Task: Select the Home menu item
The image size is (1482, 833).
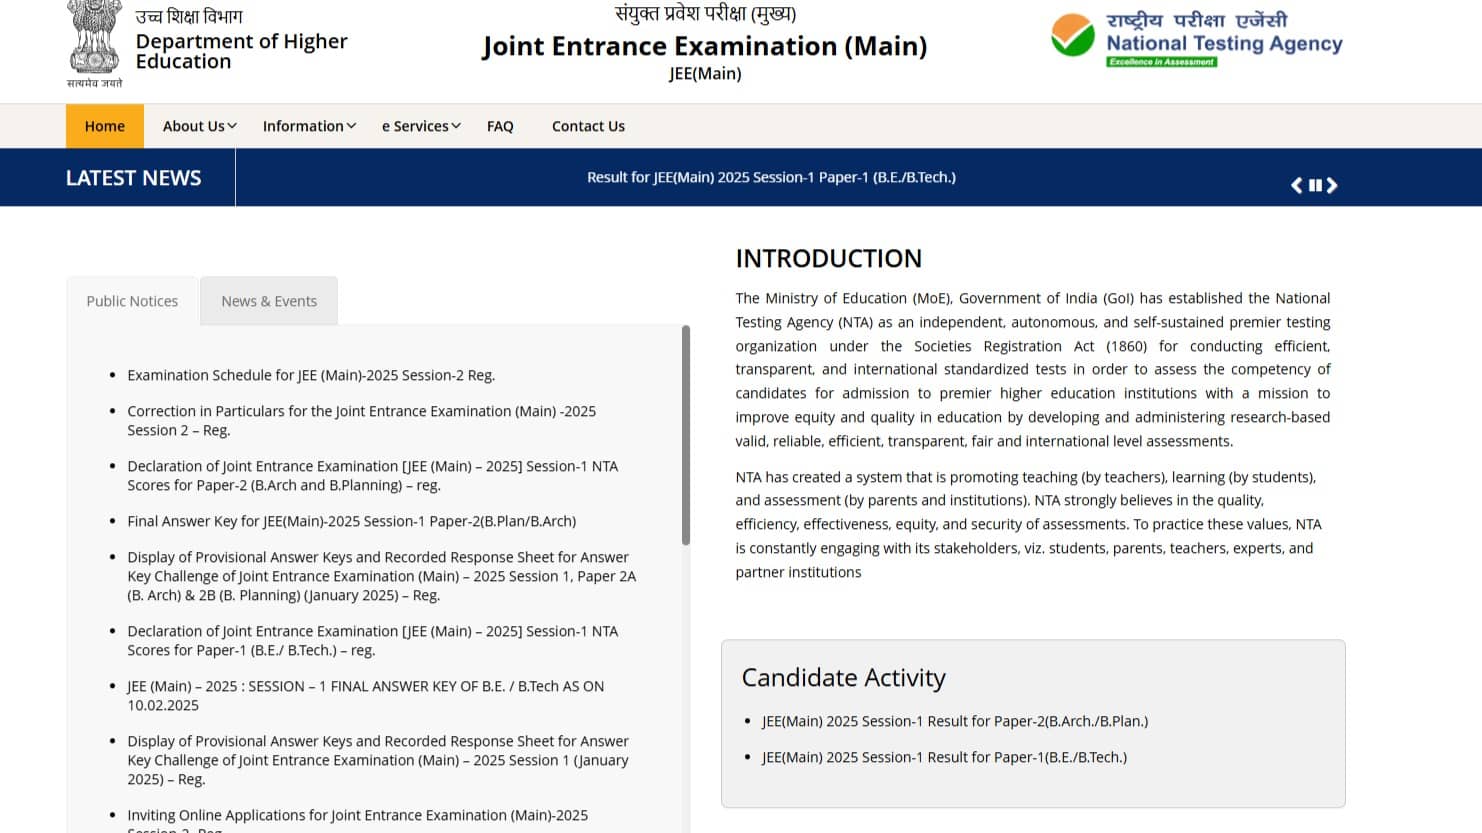Action: pyautogui.click(x=104, y=126)
